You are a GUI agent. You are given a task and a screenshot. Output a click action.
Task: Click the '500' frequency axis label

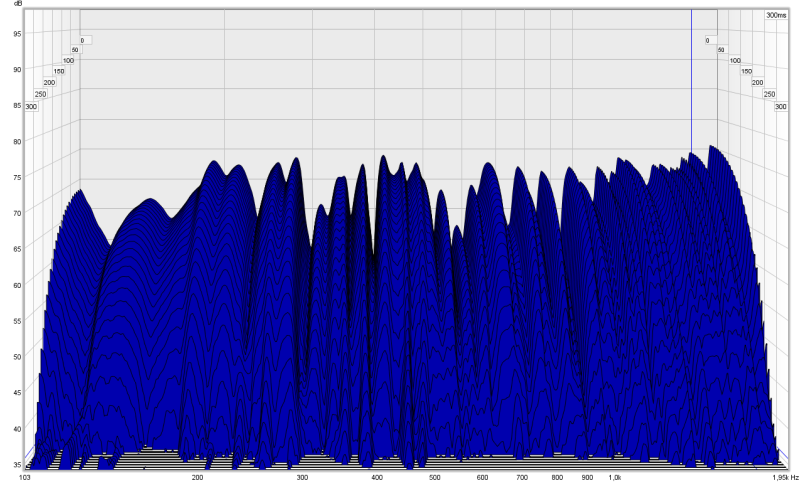coord(434,478)
